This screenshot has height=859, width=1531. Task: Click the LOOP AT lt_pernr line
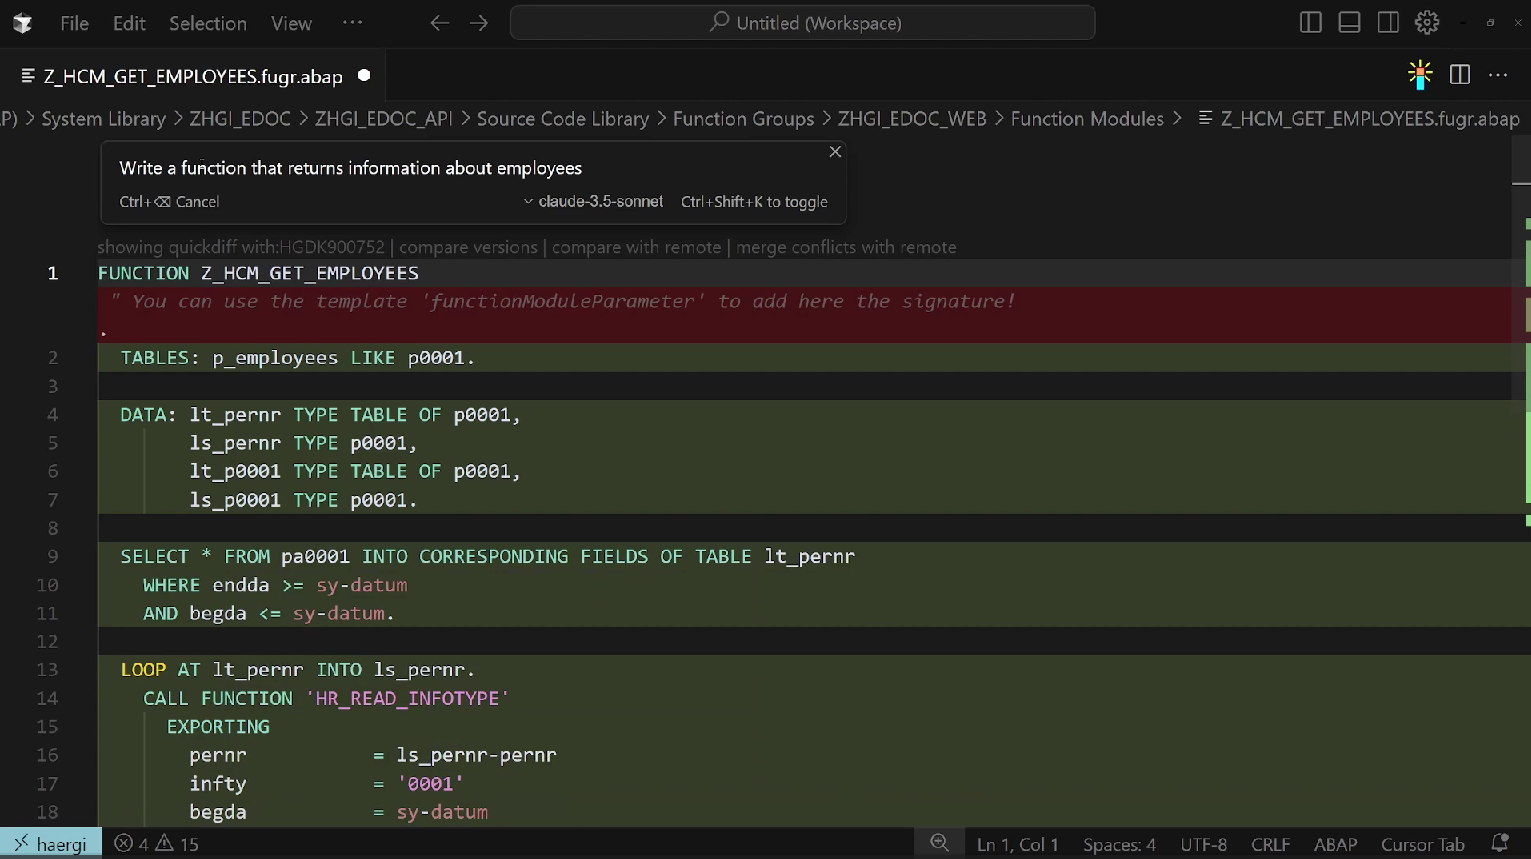[297, 670]
